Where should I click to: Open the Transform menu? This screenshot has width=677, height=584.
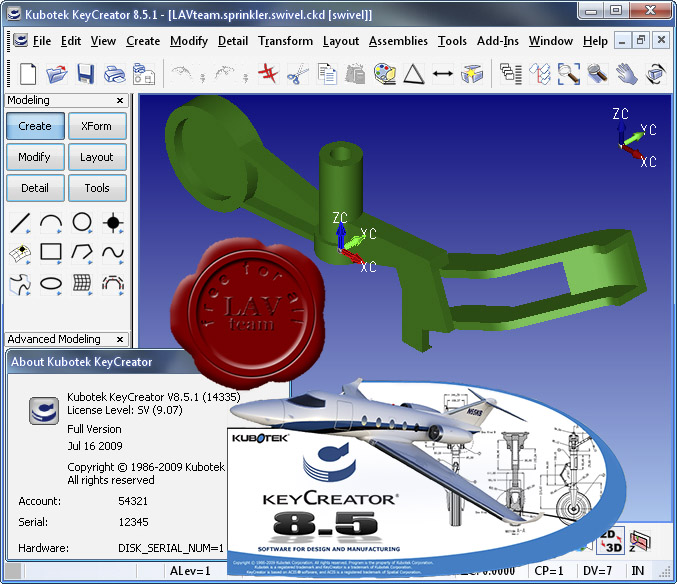(285, 41)
